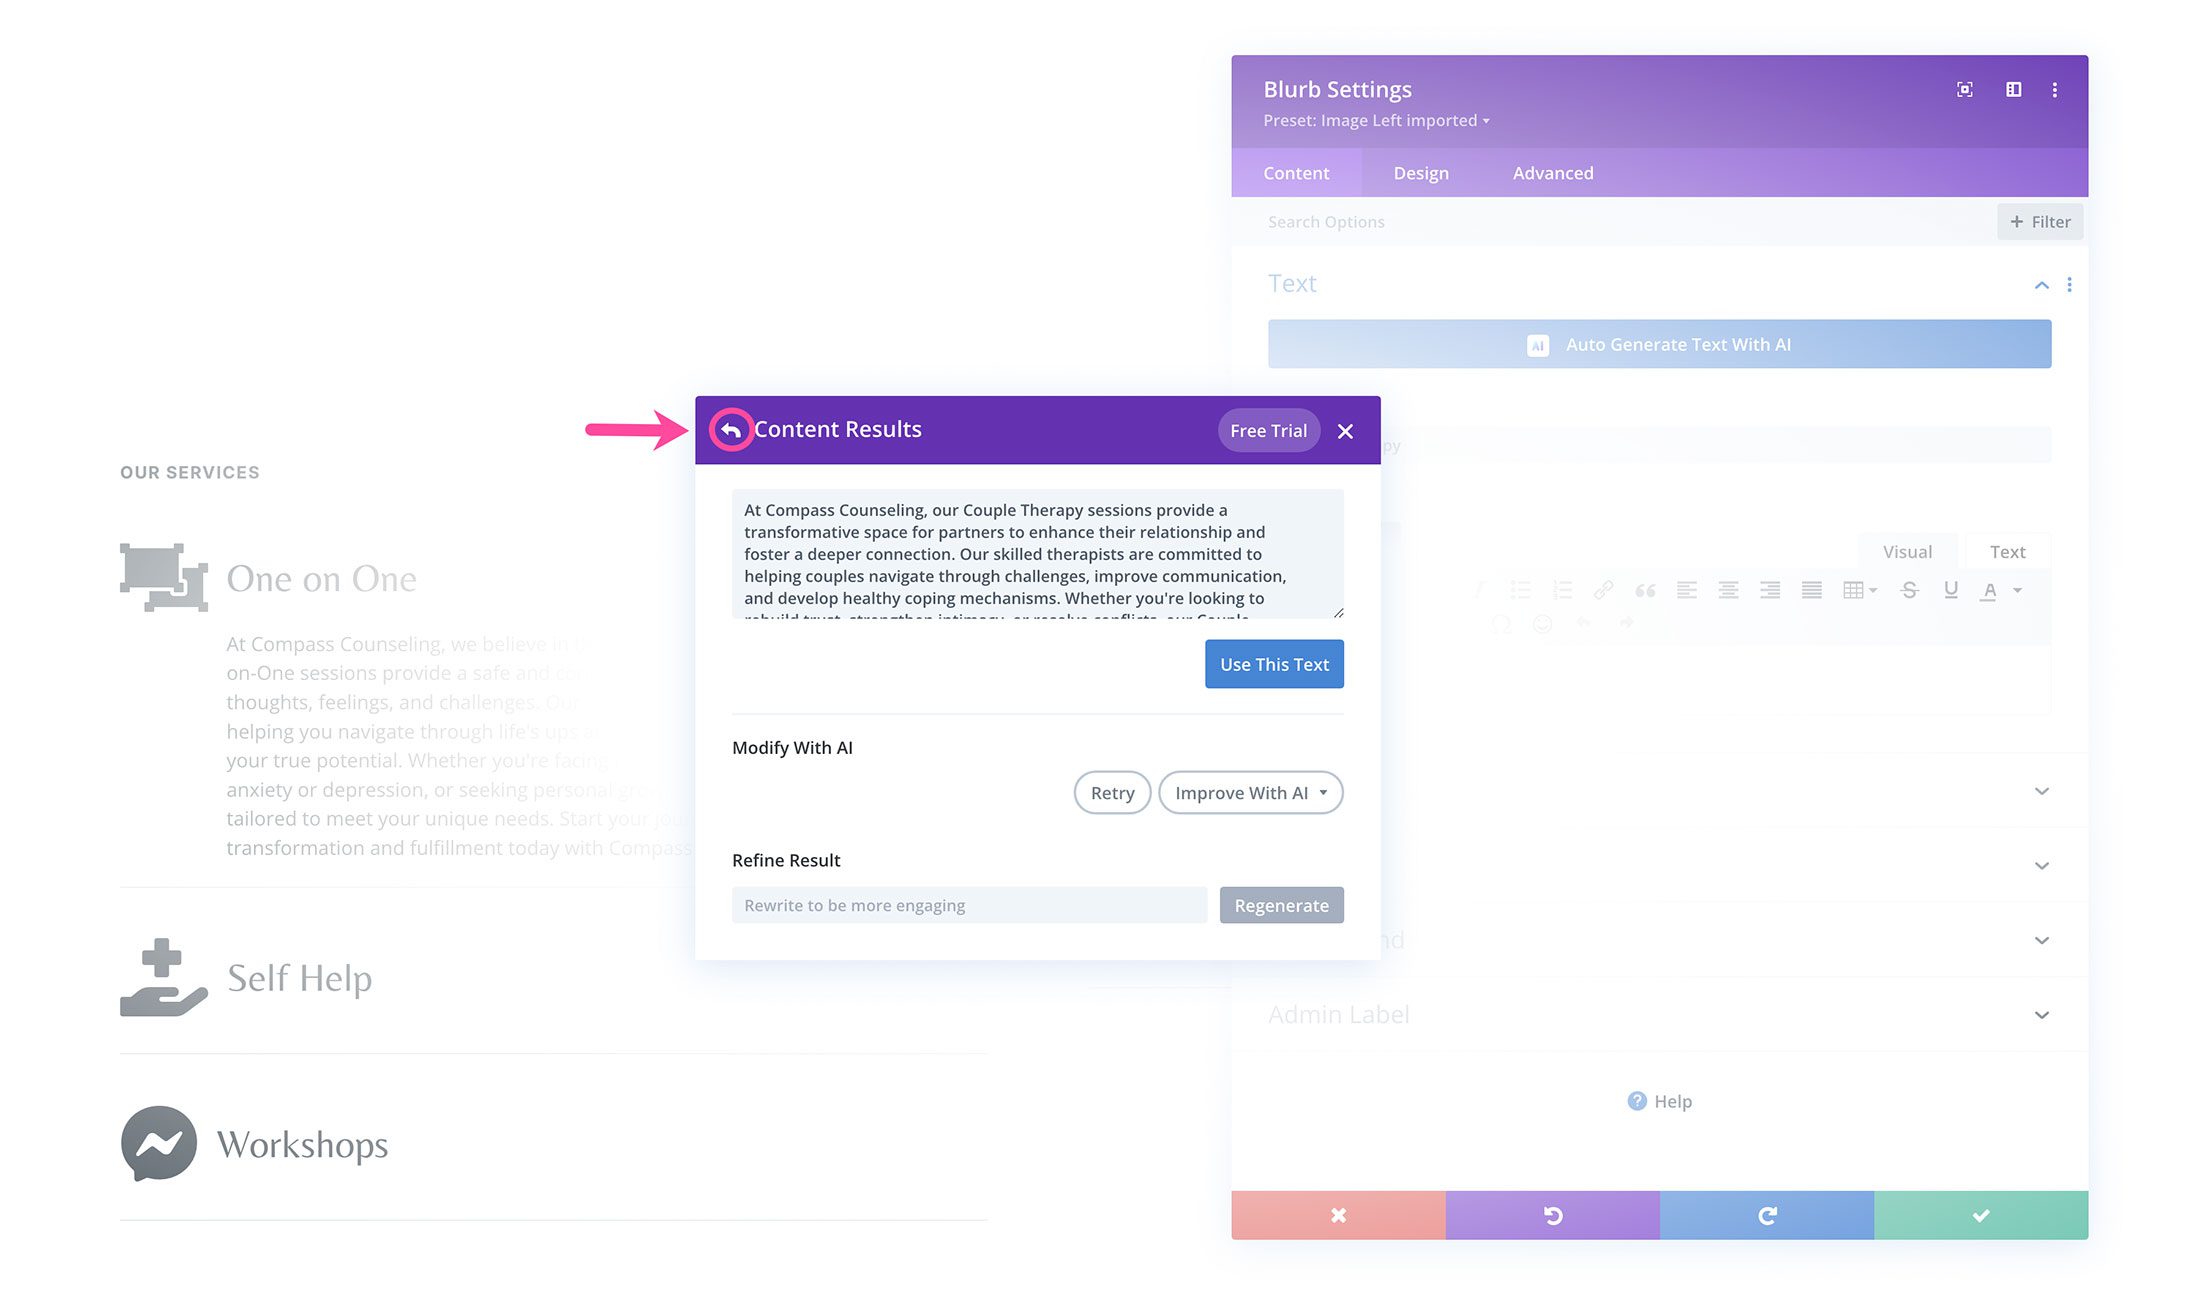
Task: Open Improve With AI dropdown
Action: [1249, 792]
